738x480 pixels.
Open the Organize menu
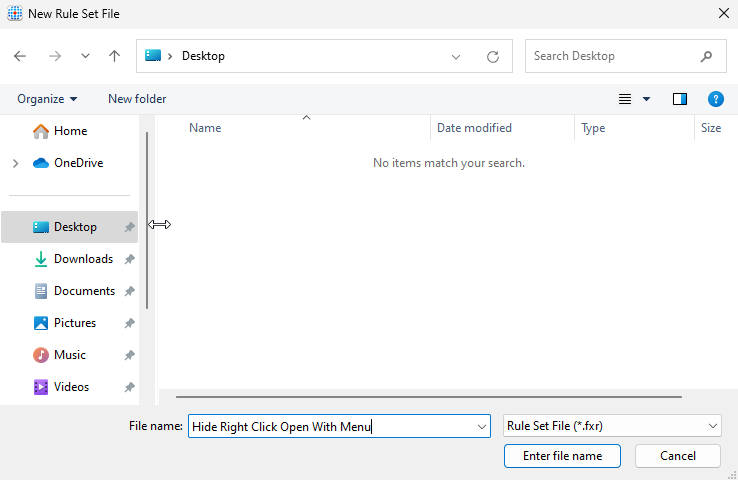tap(47, 99)
